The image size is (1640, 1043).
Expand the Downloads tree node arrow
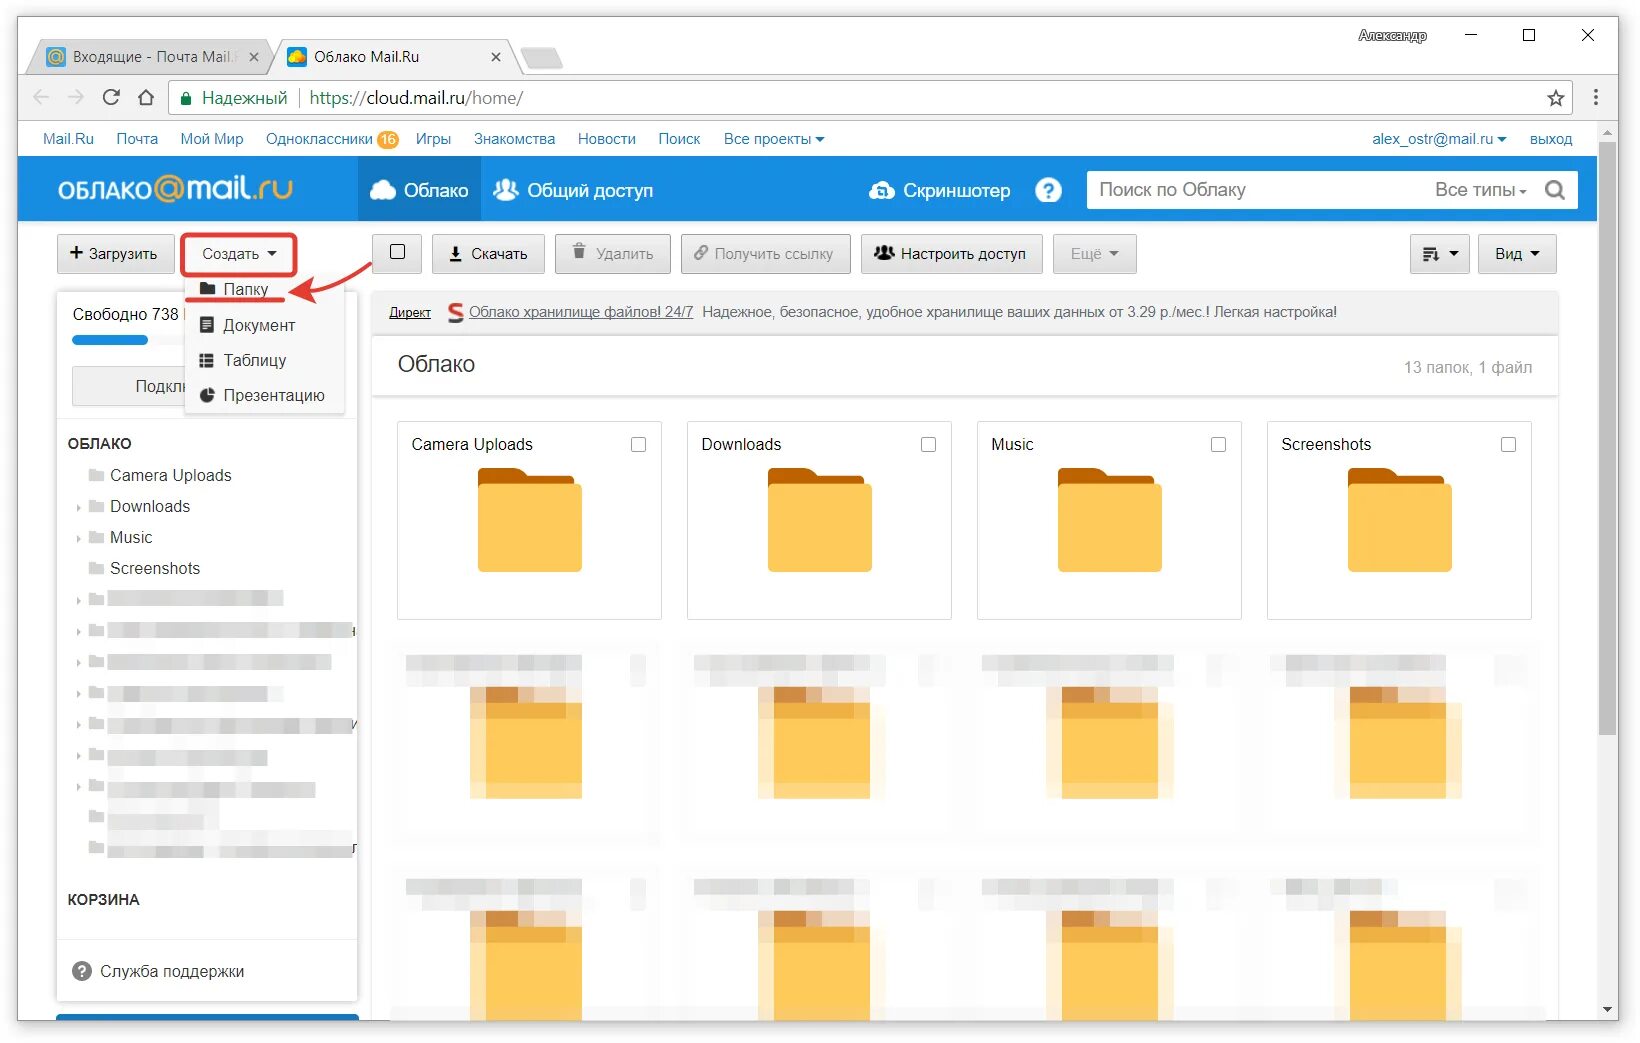click(78, 508)
